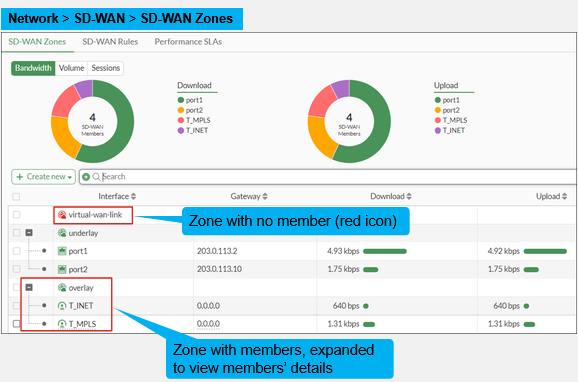Image resolution: width=578 pixels, height=382 pixels.
Task: Click the Upload legend heading
Action: (x=446, y=85)
